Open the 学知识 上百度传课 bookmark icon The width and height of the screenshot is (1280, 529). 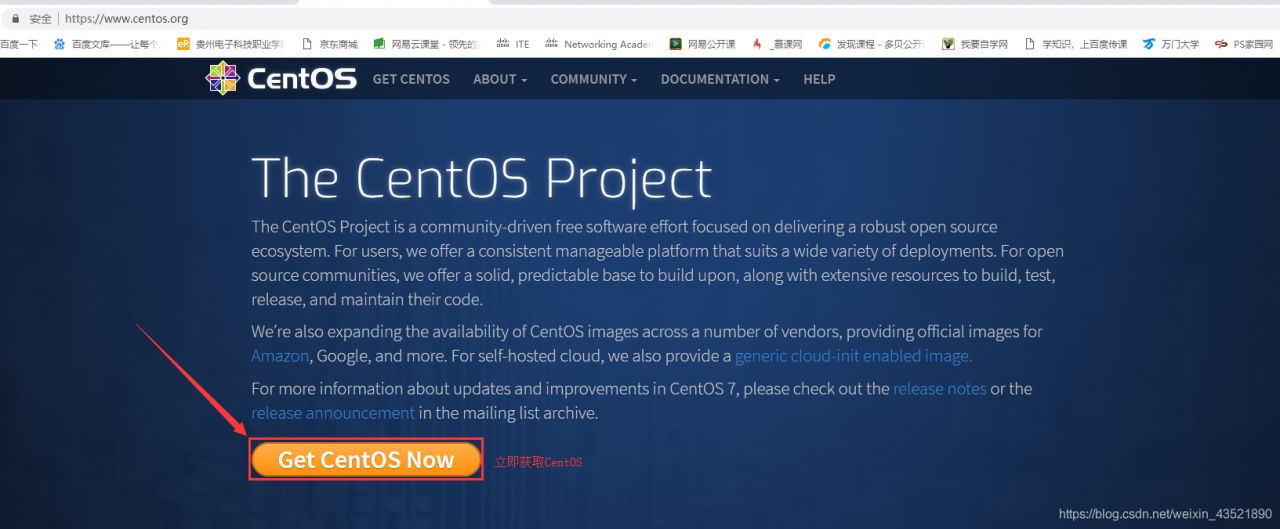click(1030, 44)
